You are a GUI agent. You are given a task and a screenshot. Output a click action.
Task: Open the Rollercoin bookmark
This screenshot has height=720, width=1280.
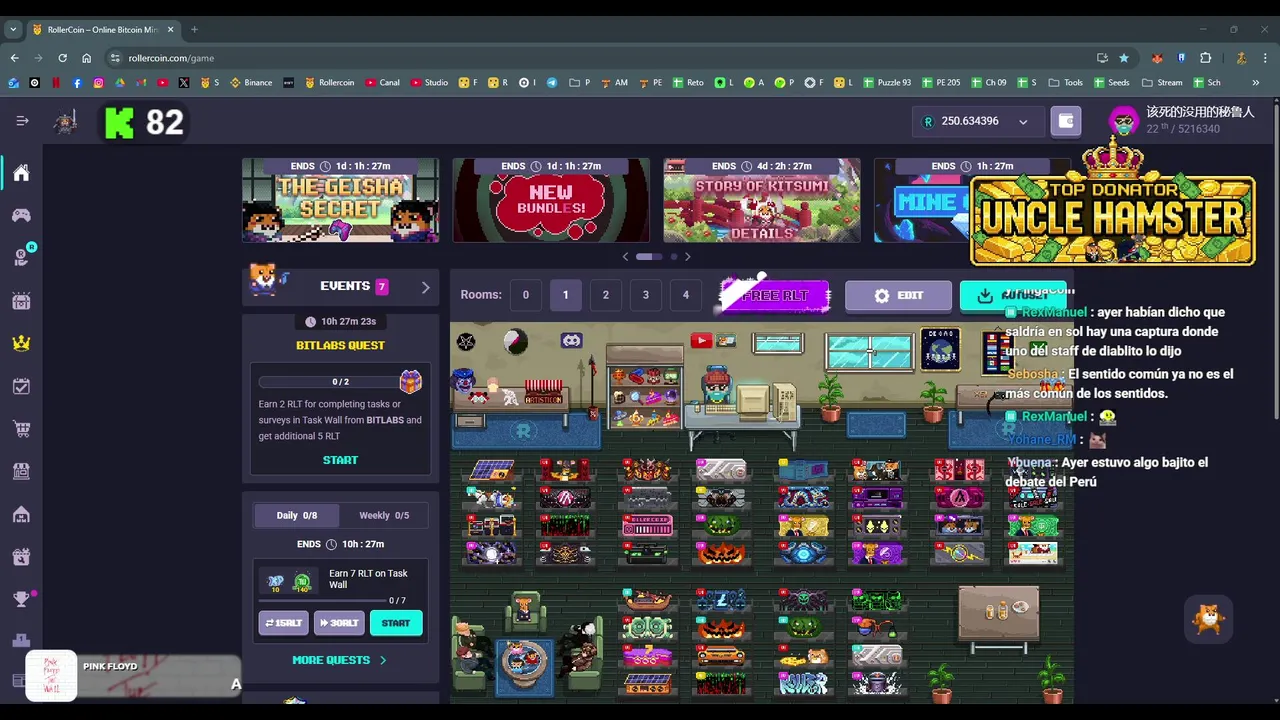[329, 83]
